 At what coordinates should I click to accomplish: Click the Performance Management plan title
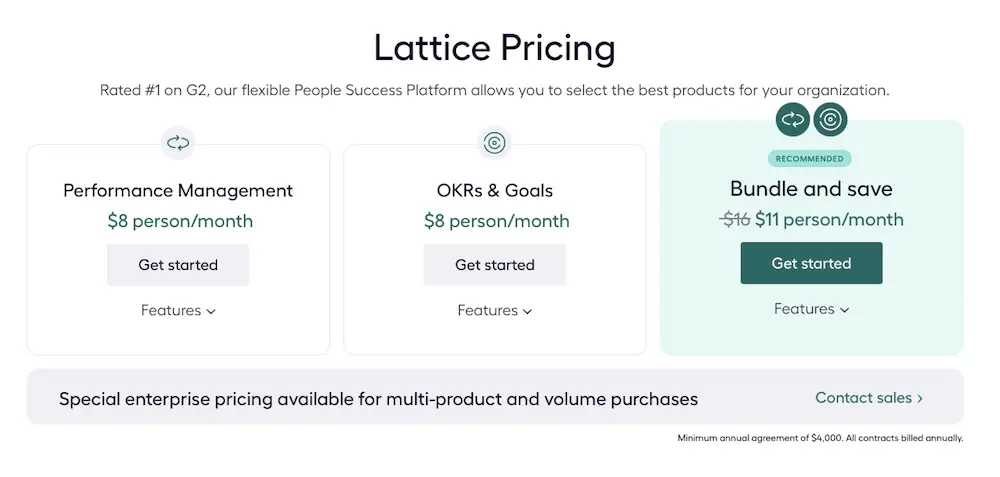click(178, 190)
